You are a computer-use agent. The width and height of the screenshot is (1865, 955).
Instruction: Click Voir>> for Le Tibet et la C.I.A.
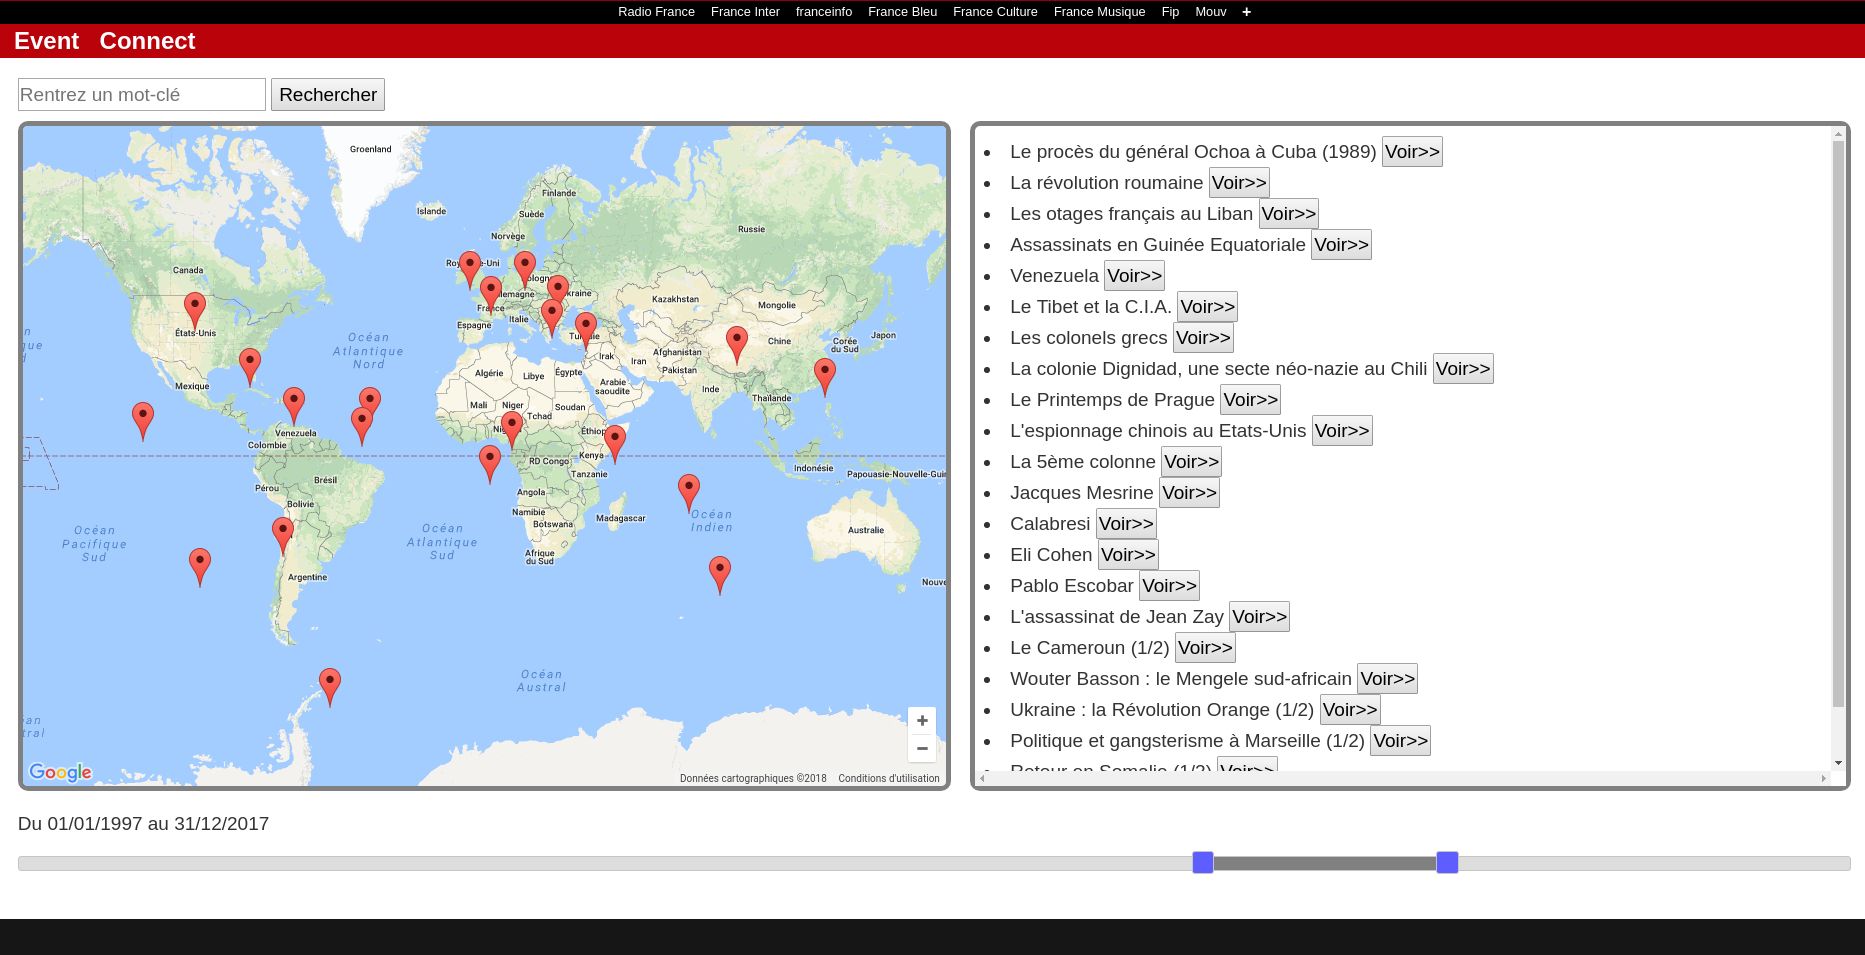[1207, 307]
